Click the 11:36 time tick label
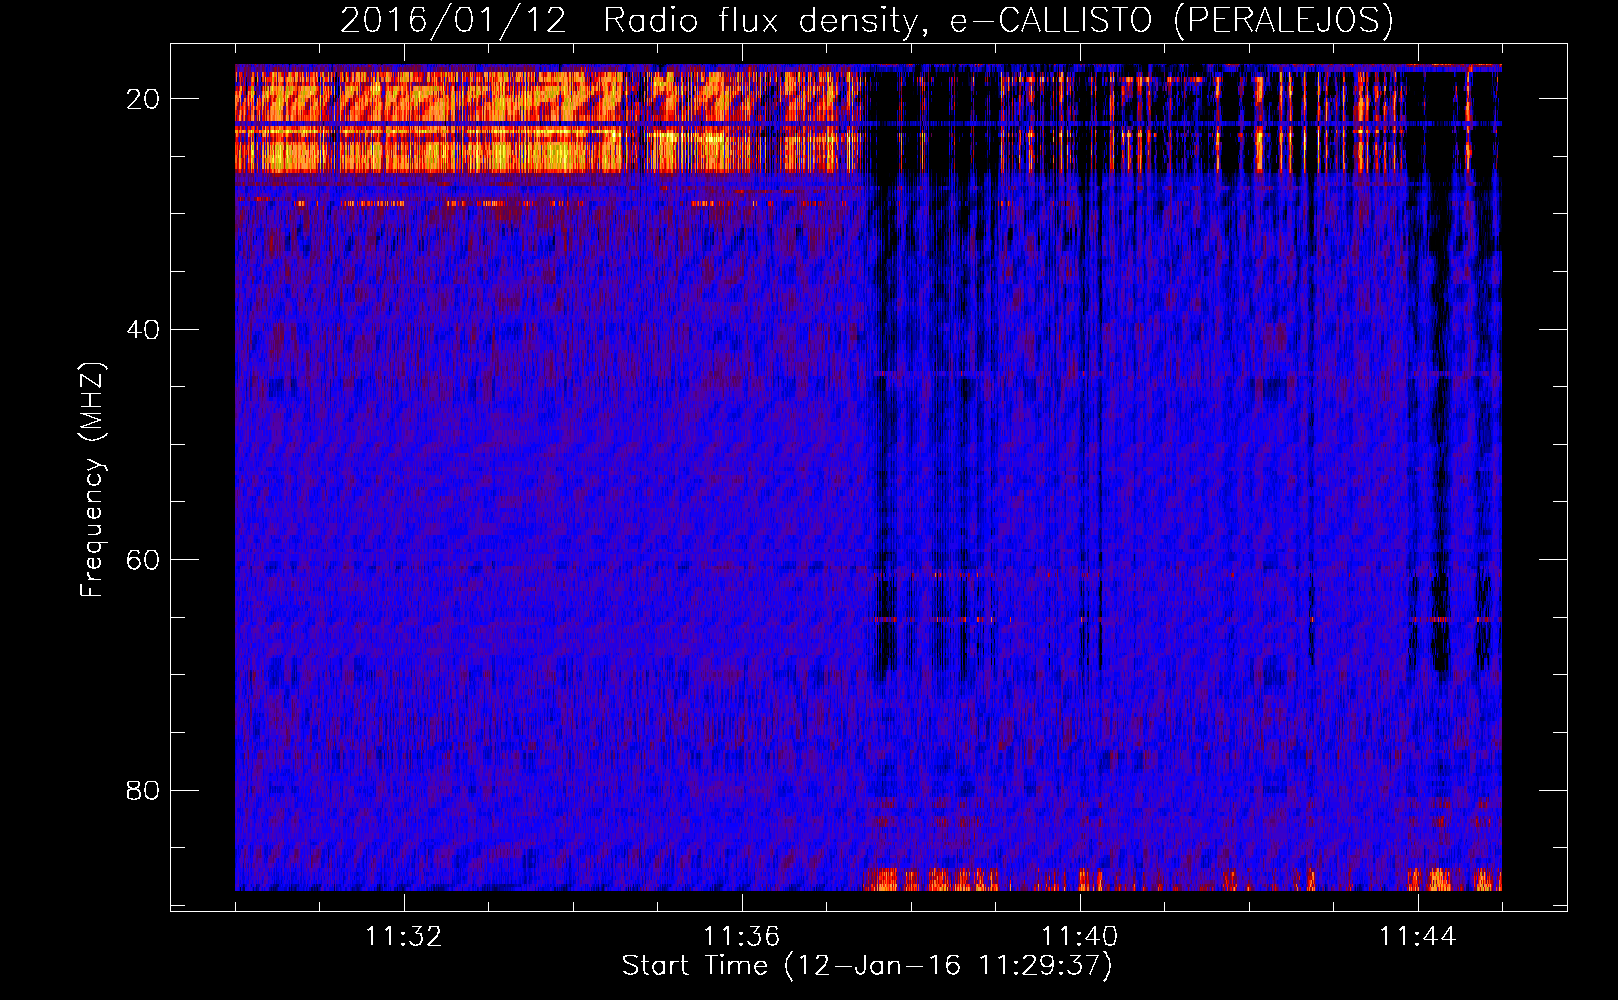The height and width of the screenshot is (1000, 1618). [x=742, y=937]
